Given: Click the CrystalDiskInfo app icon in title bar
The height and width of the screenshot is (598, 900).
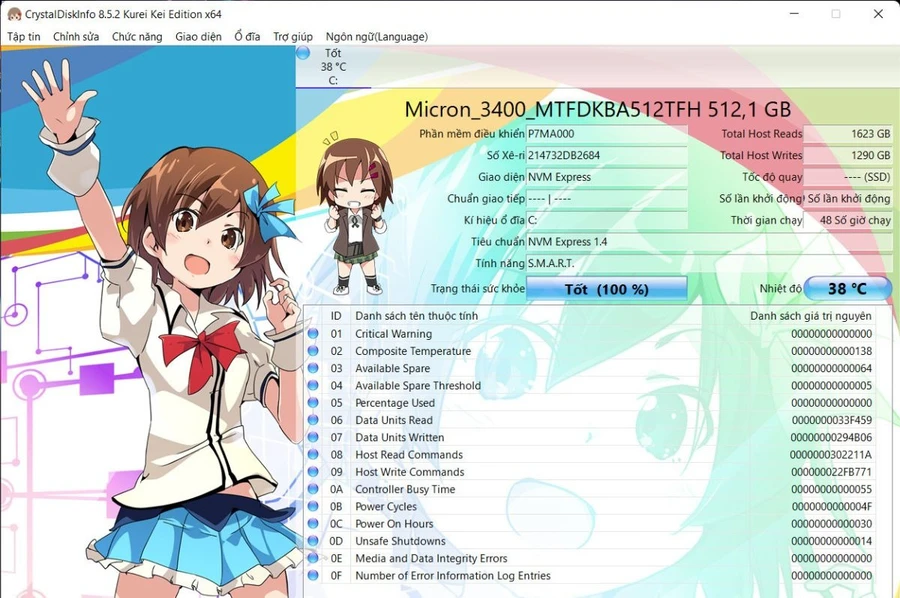Looking at the screenshot, I should [14, 14].
